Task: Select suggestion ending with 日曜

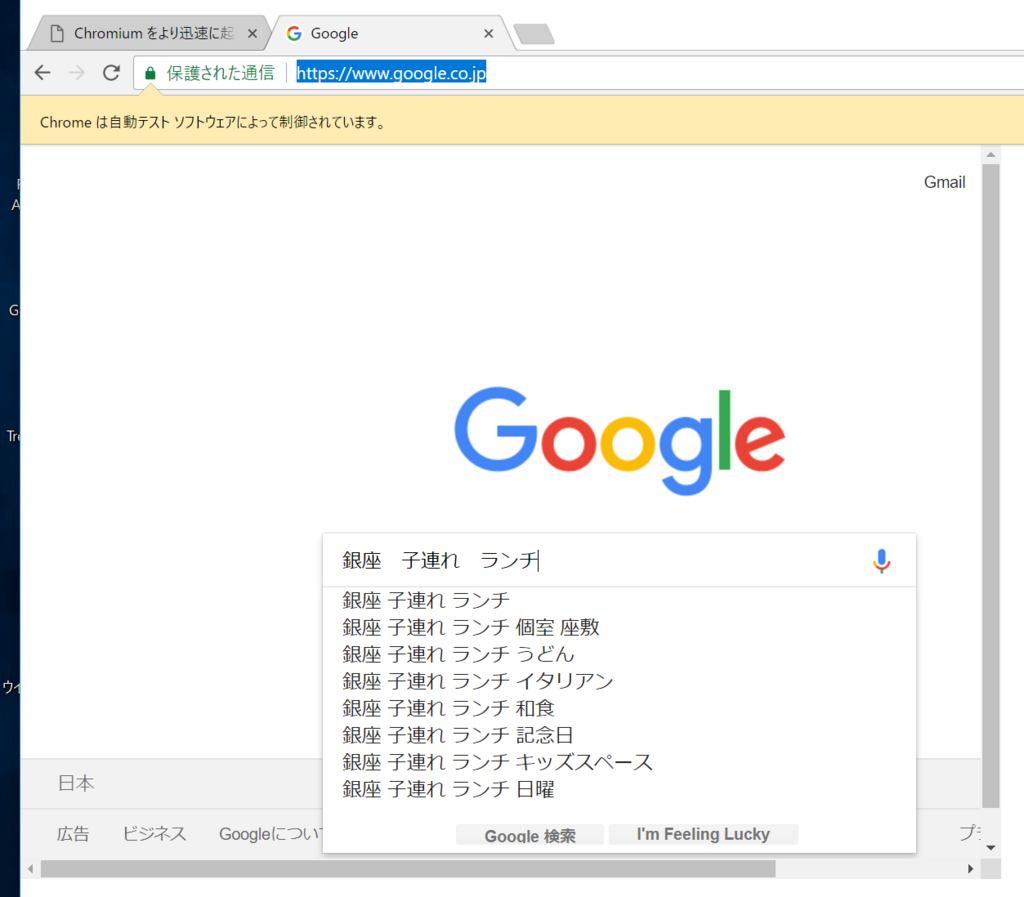Action: coord(620,789)
